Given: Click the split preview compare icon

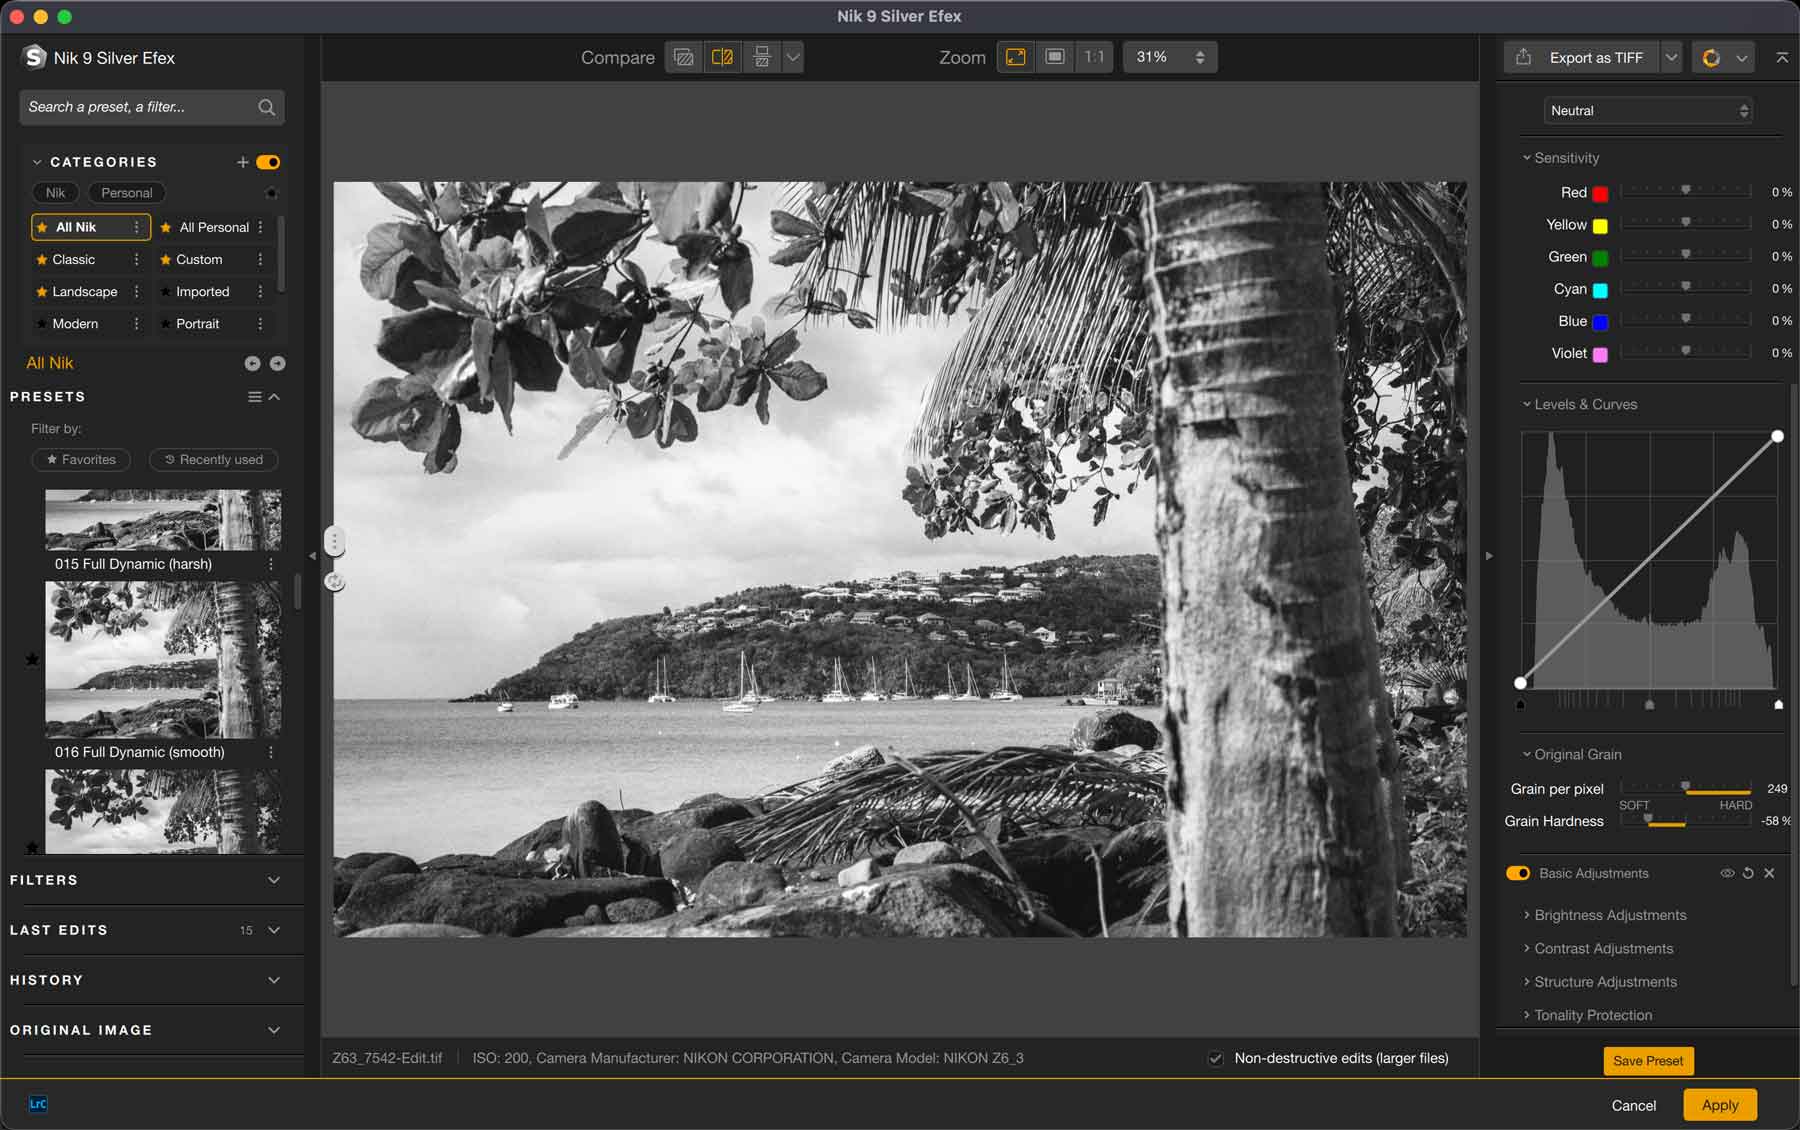Looking at the screenshot, I should (x=722, y=57).
